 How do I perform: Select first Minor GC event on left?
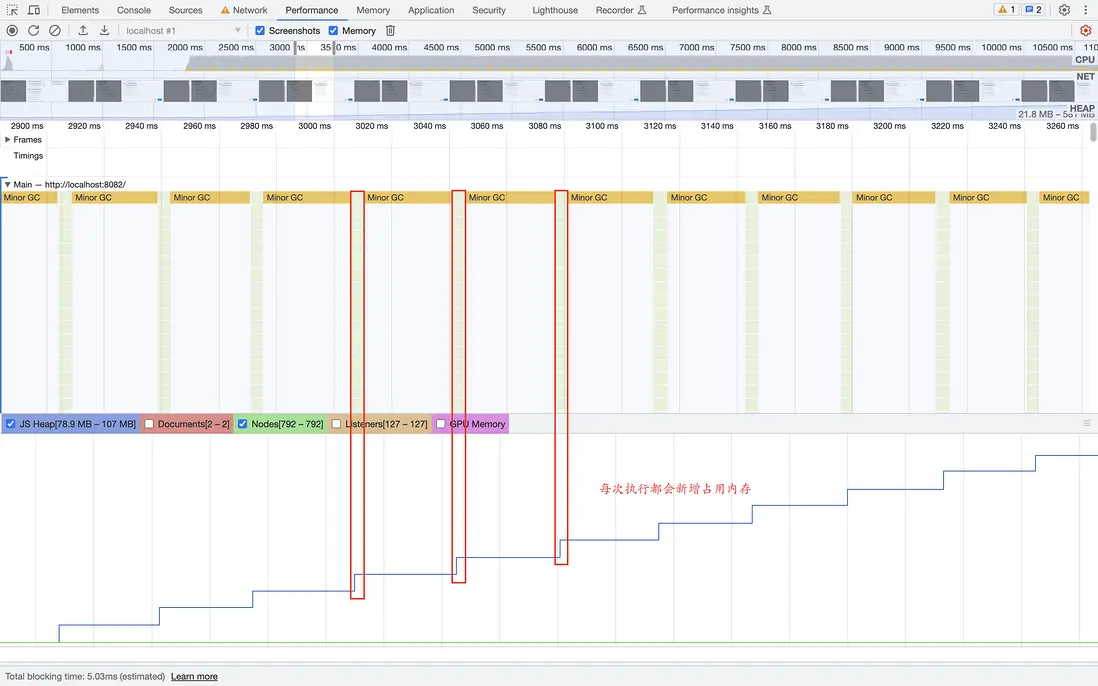(x=29, y=197)
